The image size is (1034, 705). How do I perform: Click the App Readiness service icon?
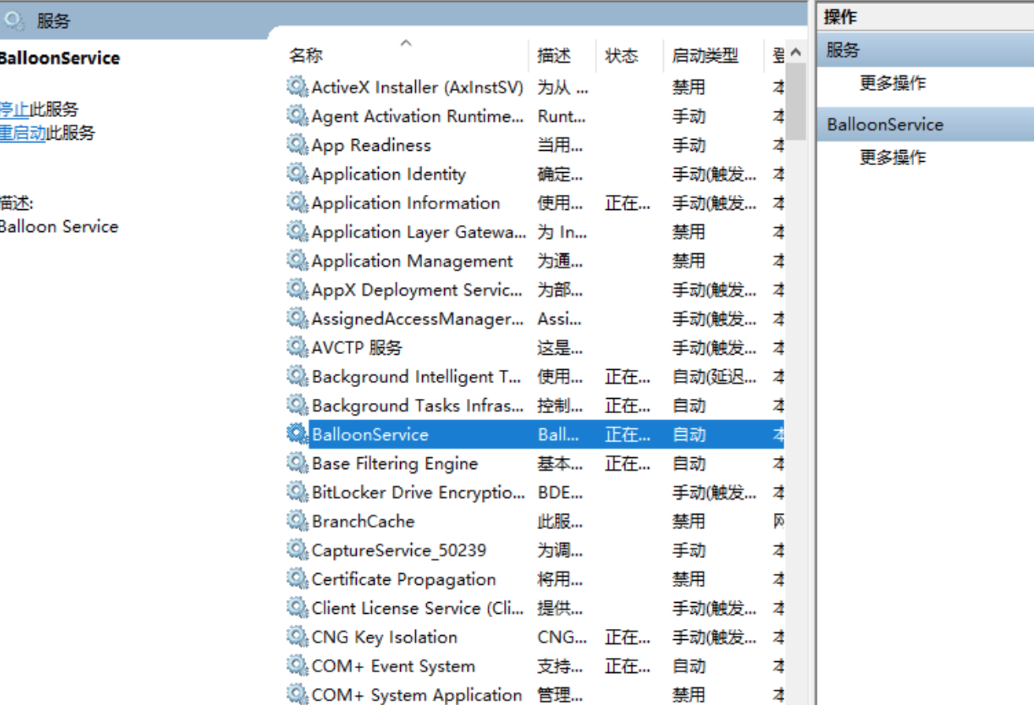click(x=297, y=145)
